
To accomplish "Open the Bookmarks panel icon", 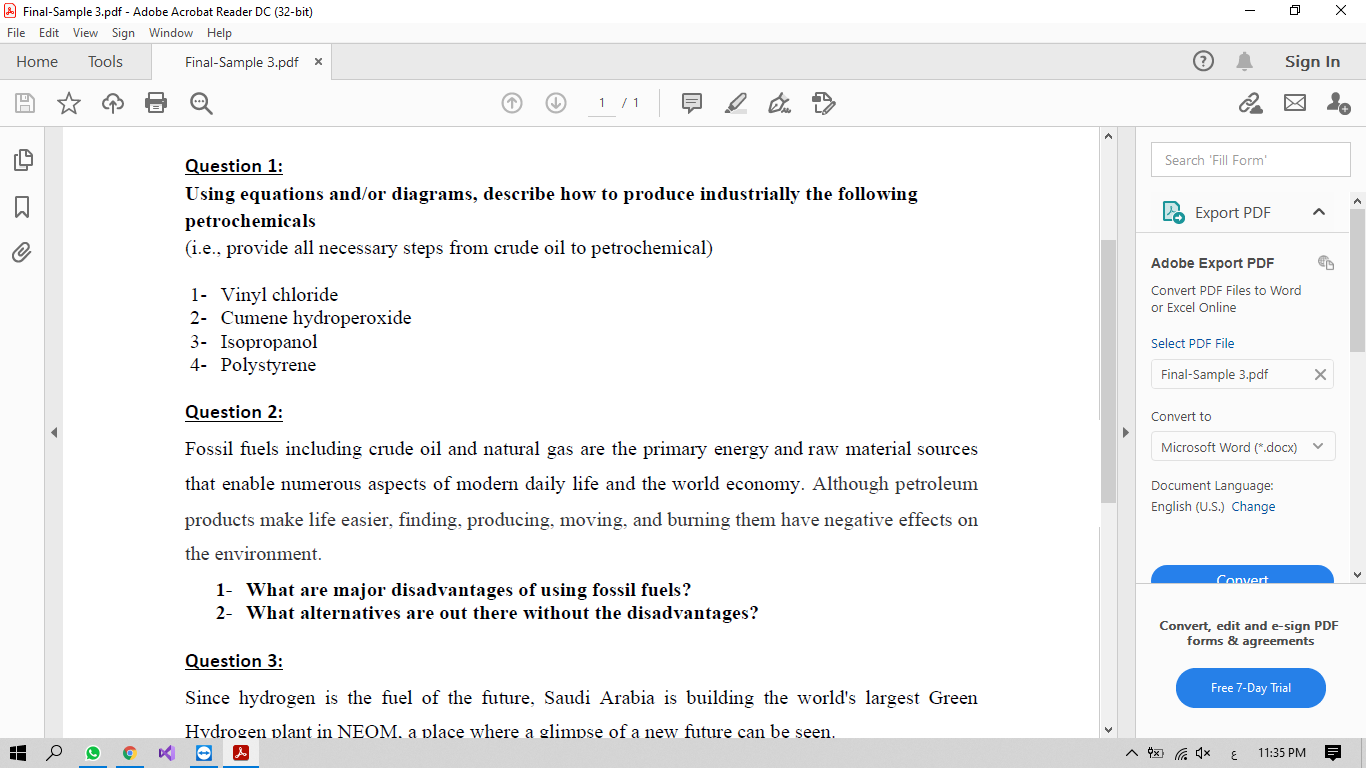I will click(x=23, y=207).
